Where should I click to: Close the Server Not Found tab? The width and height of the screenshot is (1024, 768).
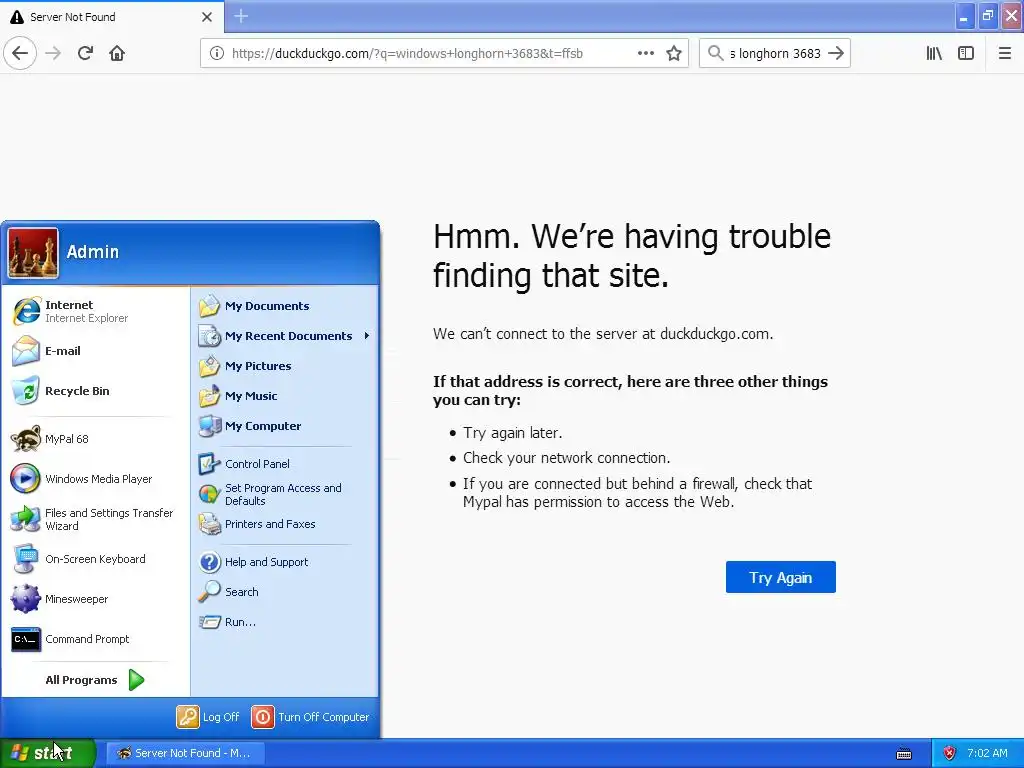[206, 17]
